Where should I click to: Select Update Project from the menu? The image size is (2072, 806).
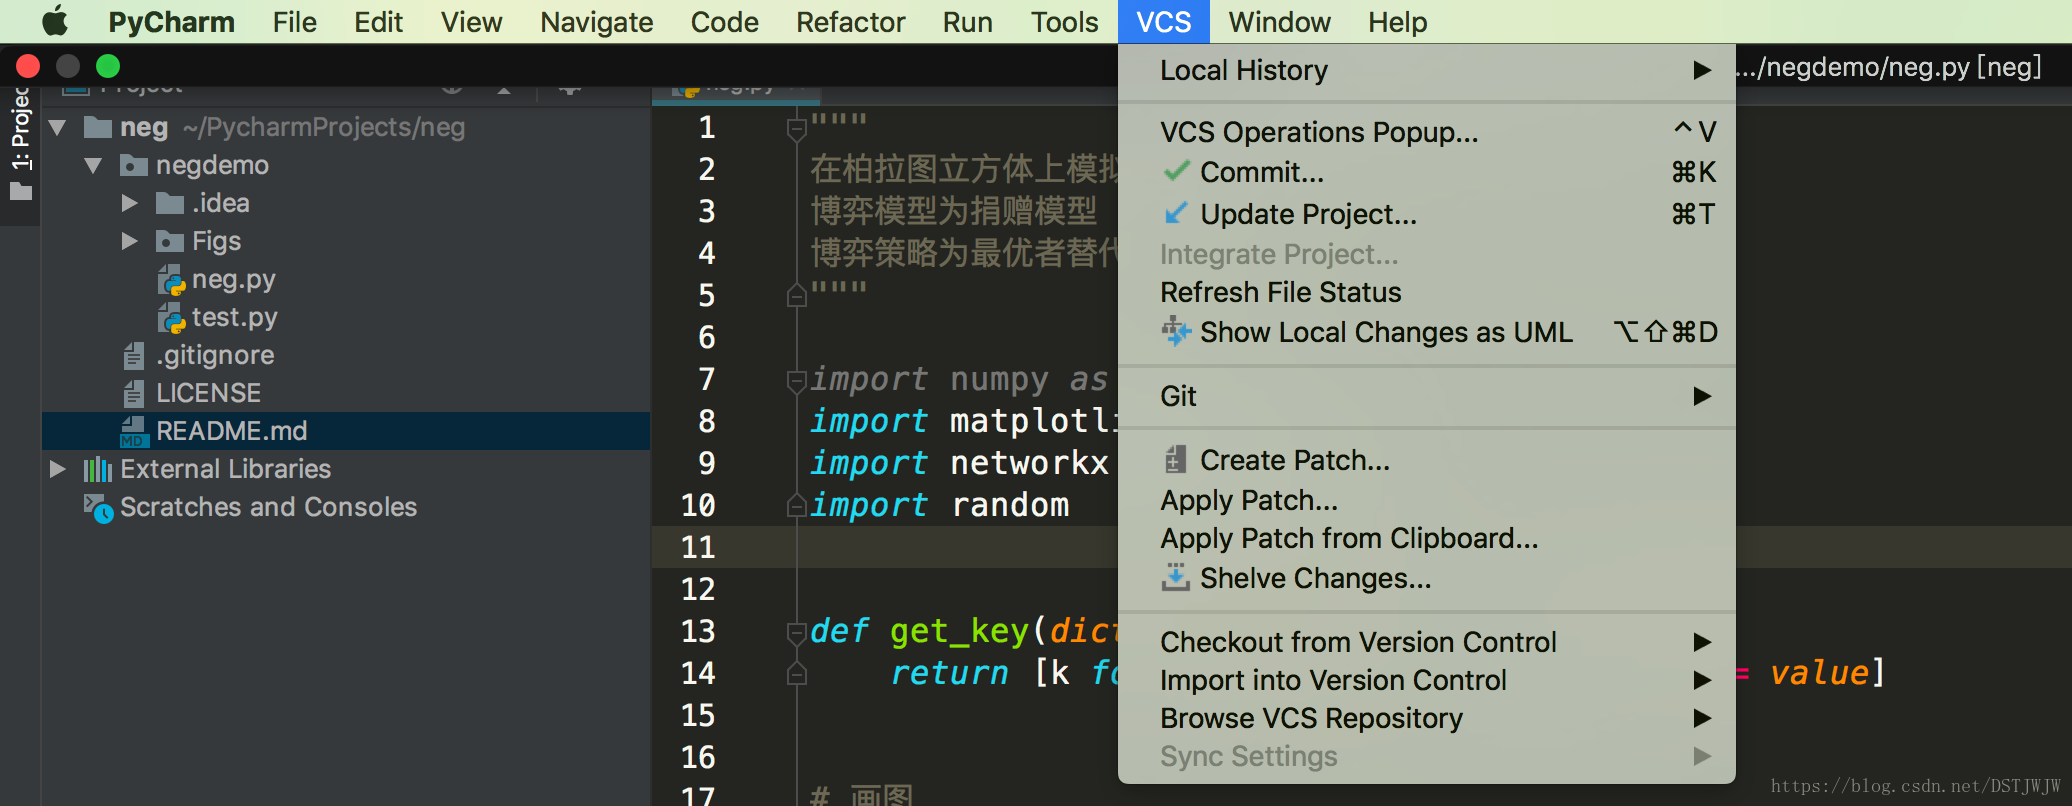point(1427,214)
